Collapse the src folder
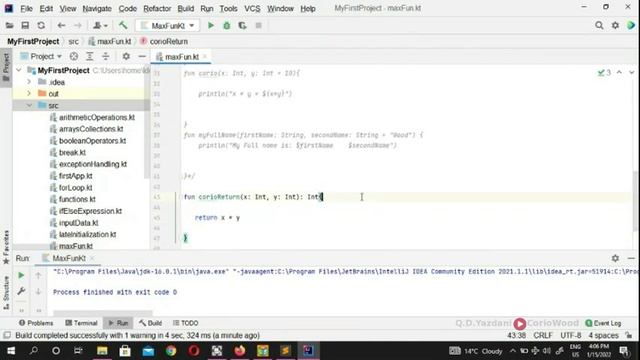640x360 pixels. (x=29, y=105)
